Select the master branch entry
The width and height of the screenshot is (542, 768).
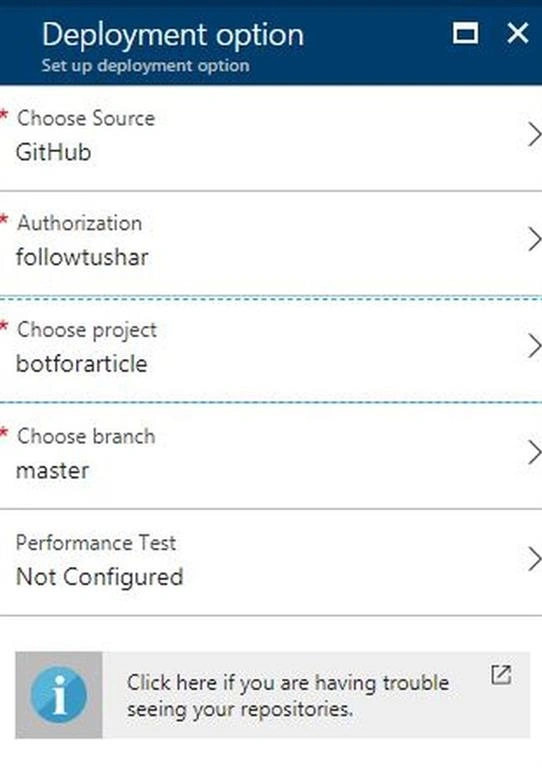pos(52,471)
